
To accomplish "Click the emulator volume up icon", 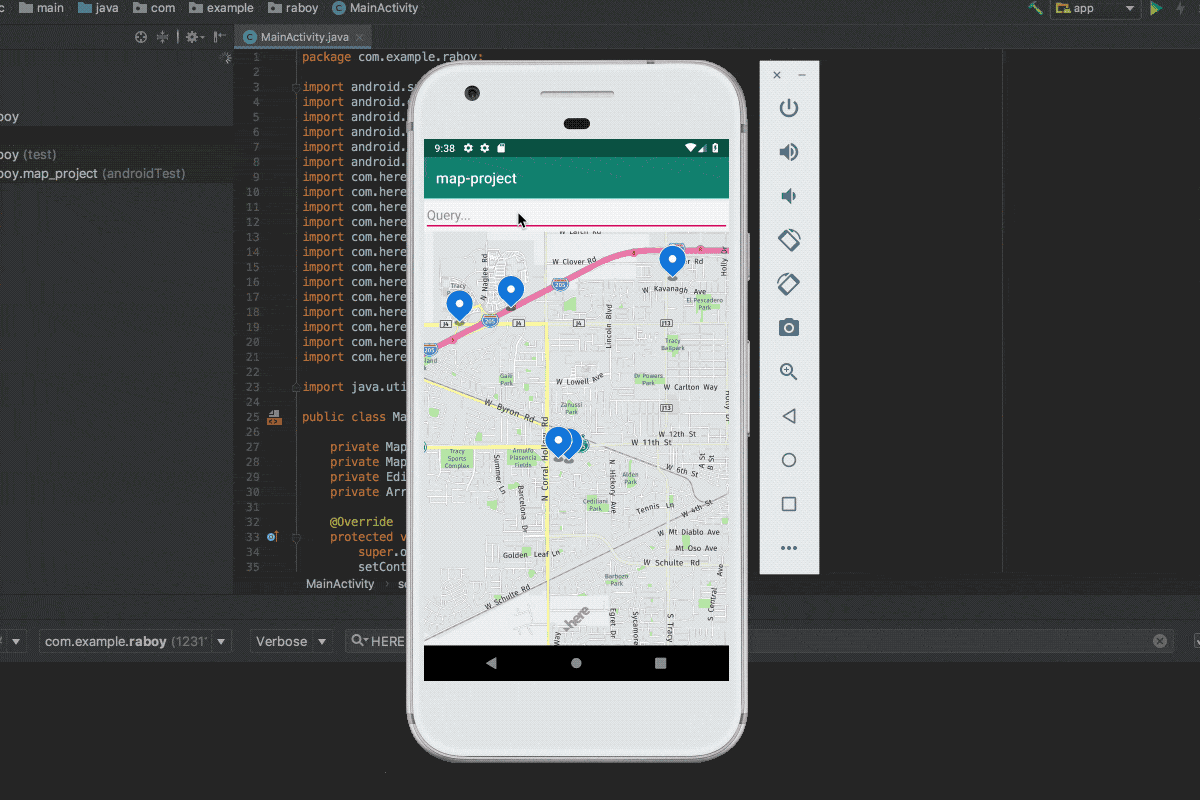I will (x=789, y=152).
